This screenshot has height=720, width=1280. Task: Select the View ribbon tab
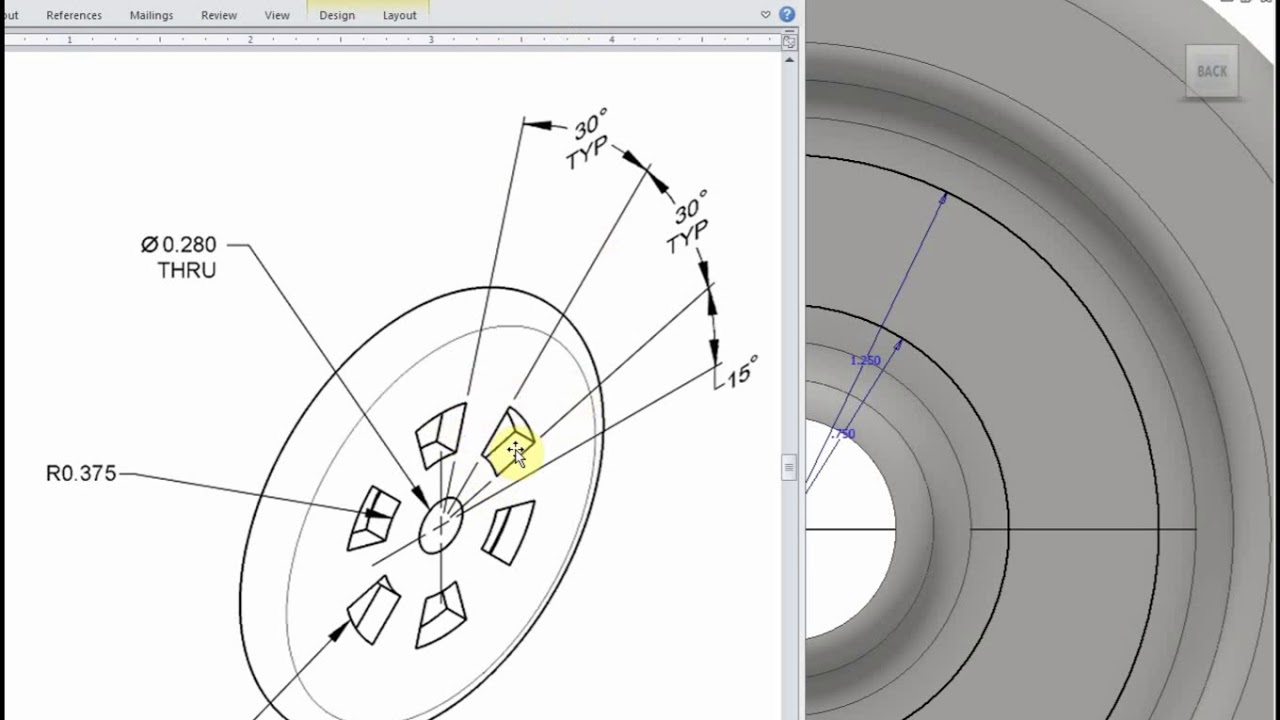click(x=277, y=15)
